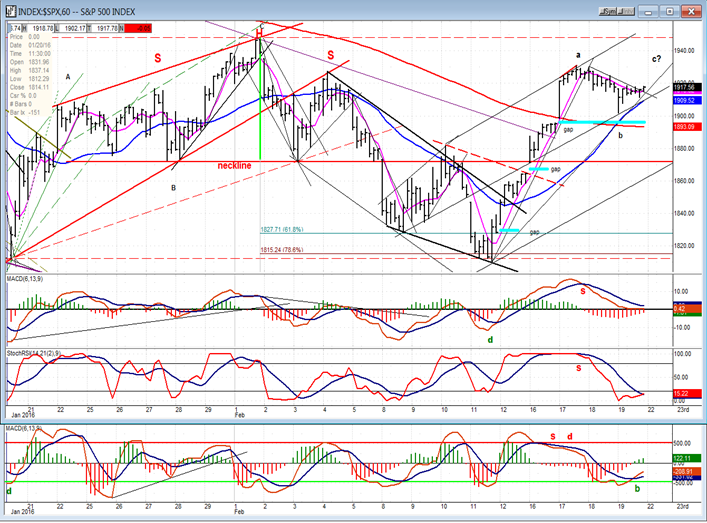Click the 'c?' wave label

click(656, 59)
